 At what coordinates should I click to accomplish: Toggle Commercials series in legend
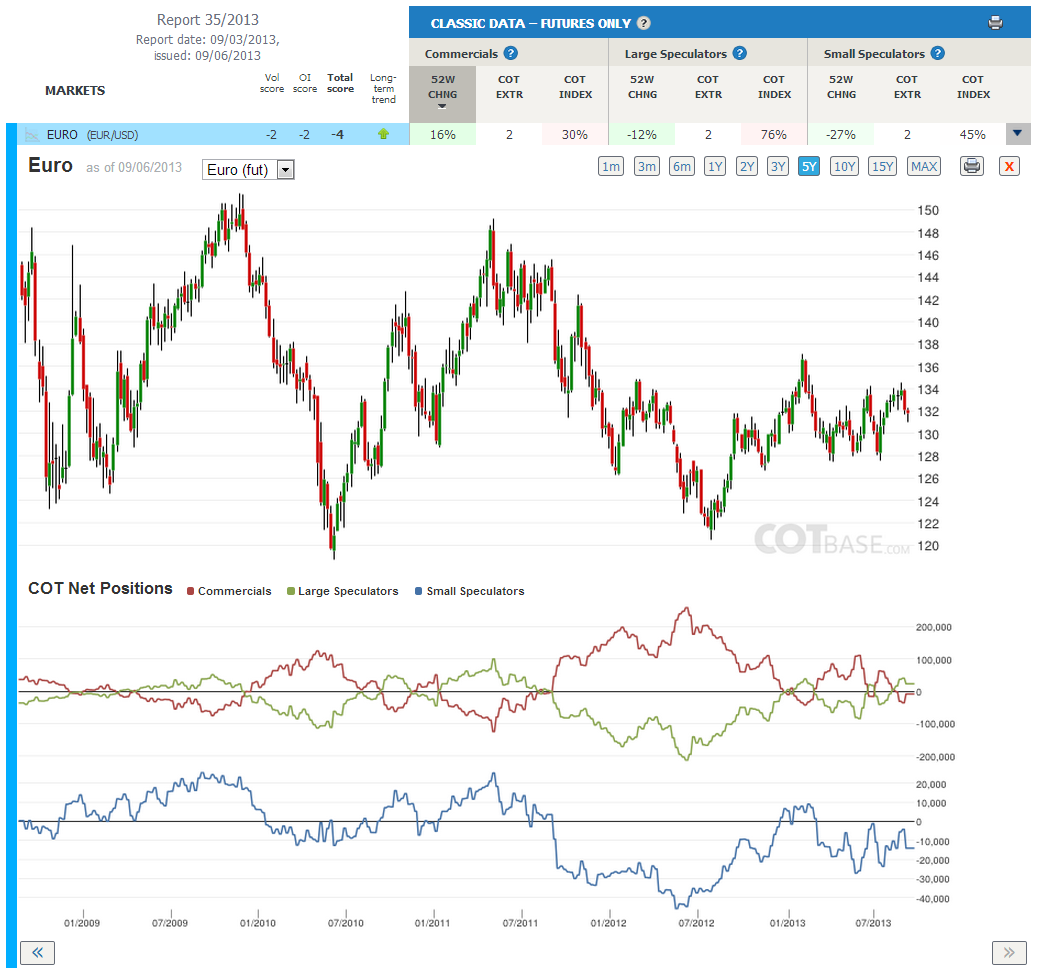229,591
